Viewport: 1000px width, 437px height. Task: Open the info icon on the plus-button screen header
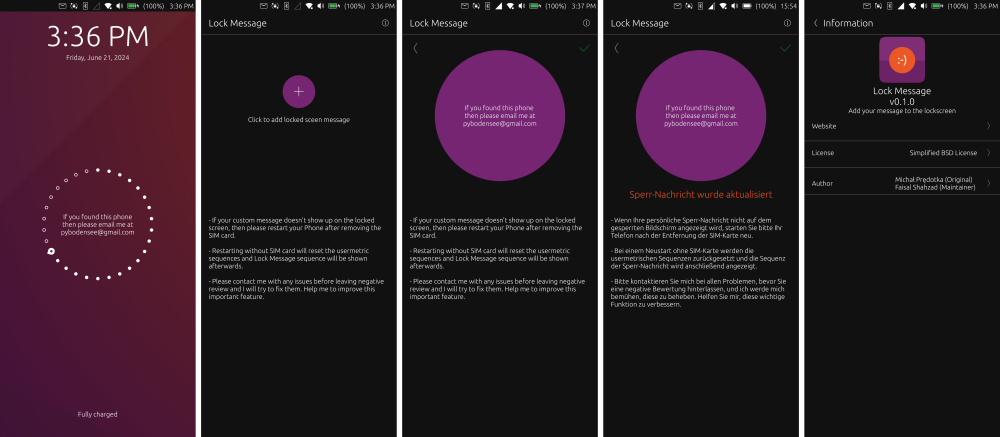(x=385, y=23)
